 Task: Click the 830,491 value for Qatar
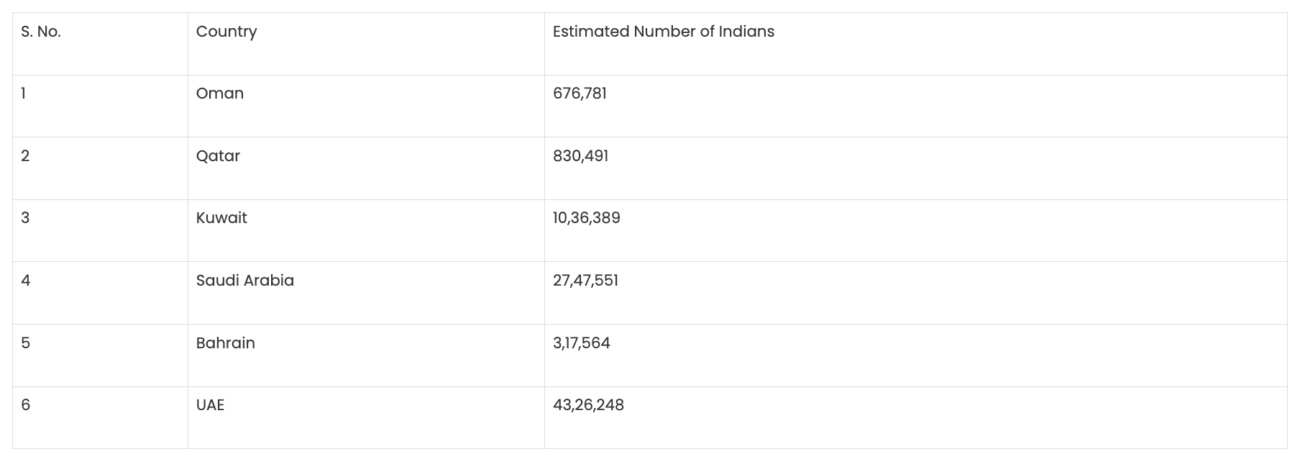[581, 156]
